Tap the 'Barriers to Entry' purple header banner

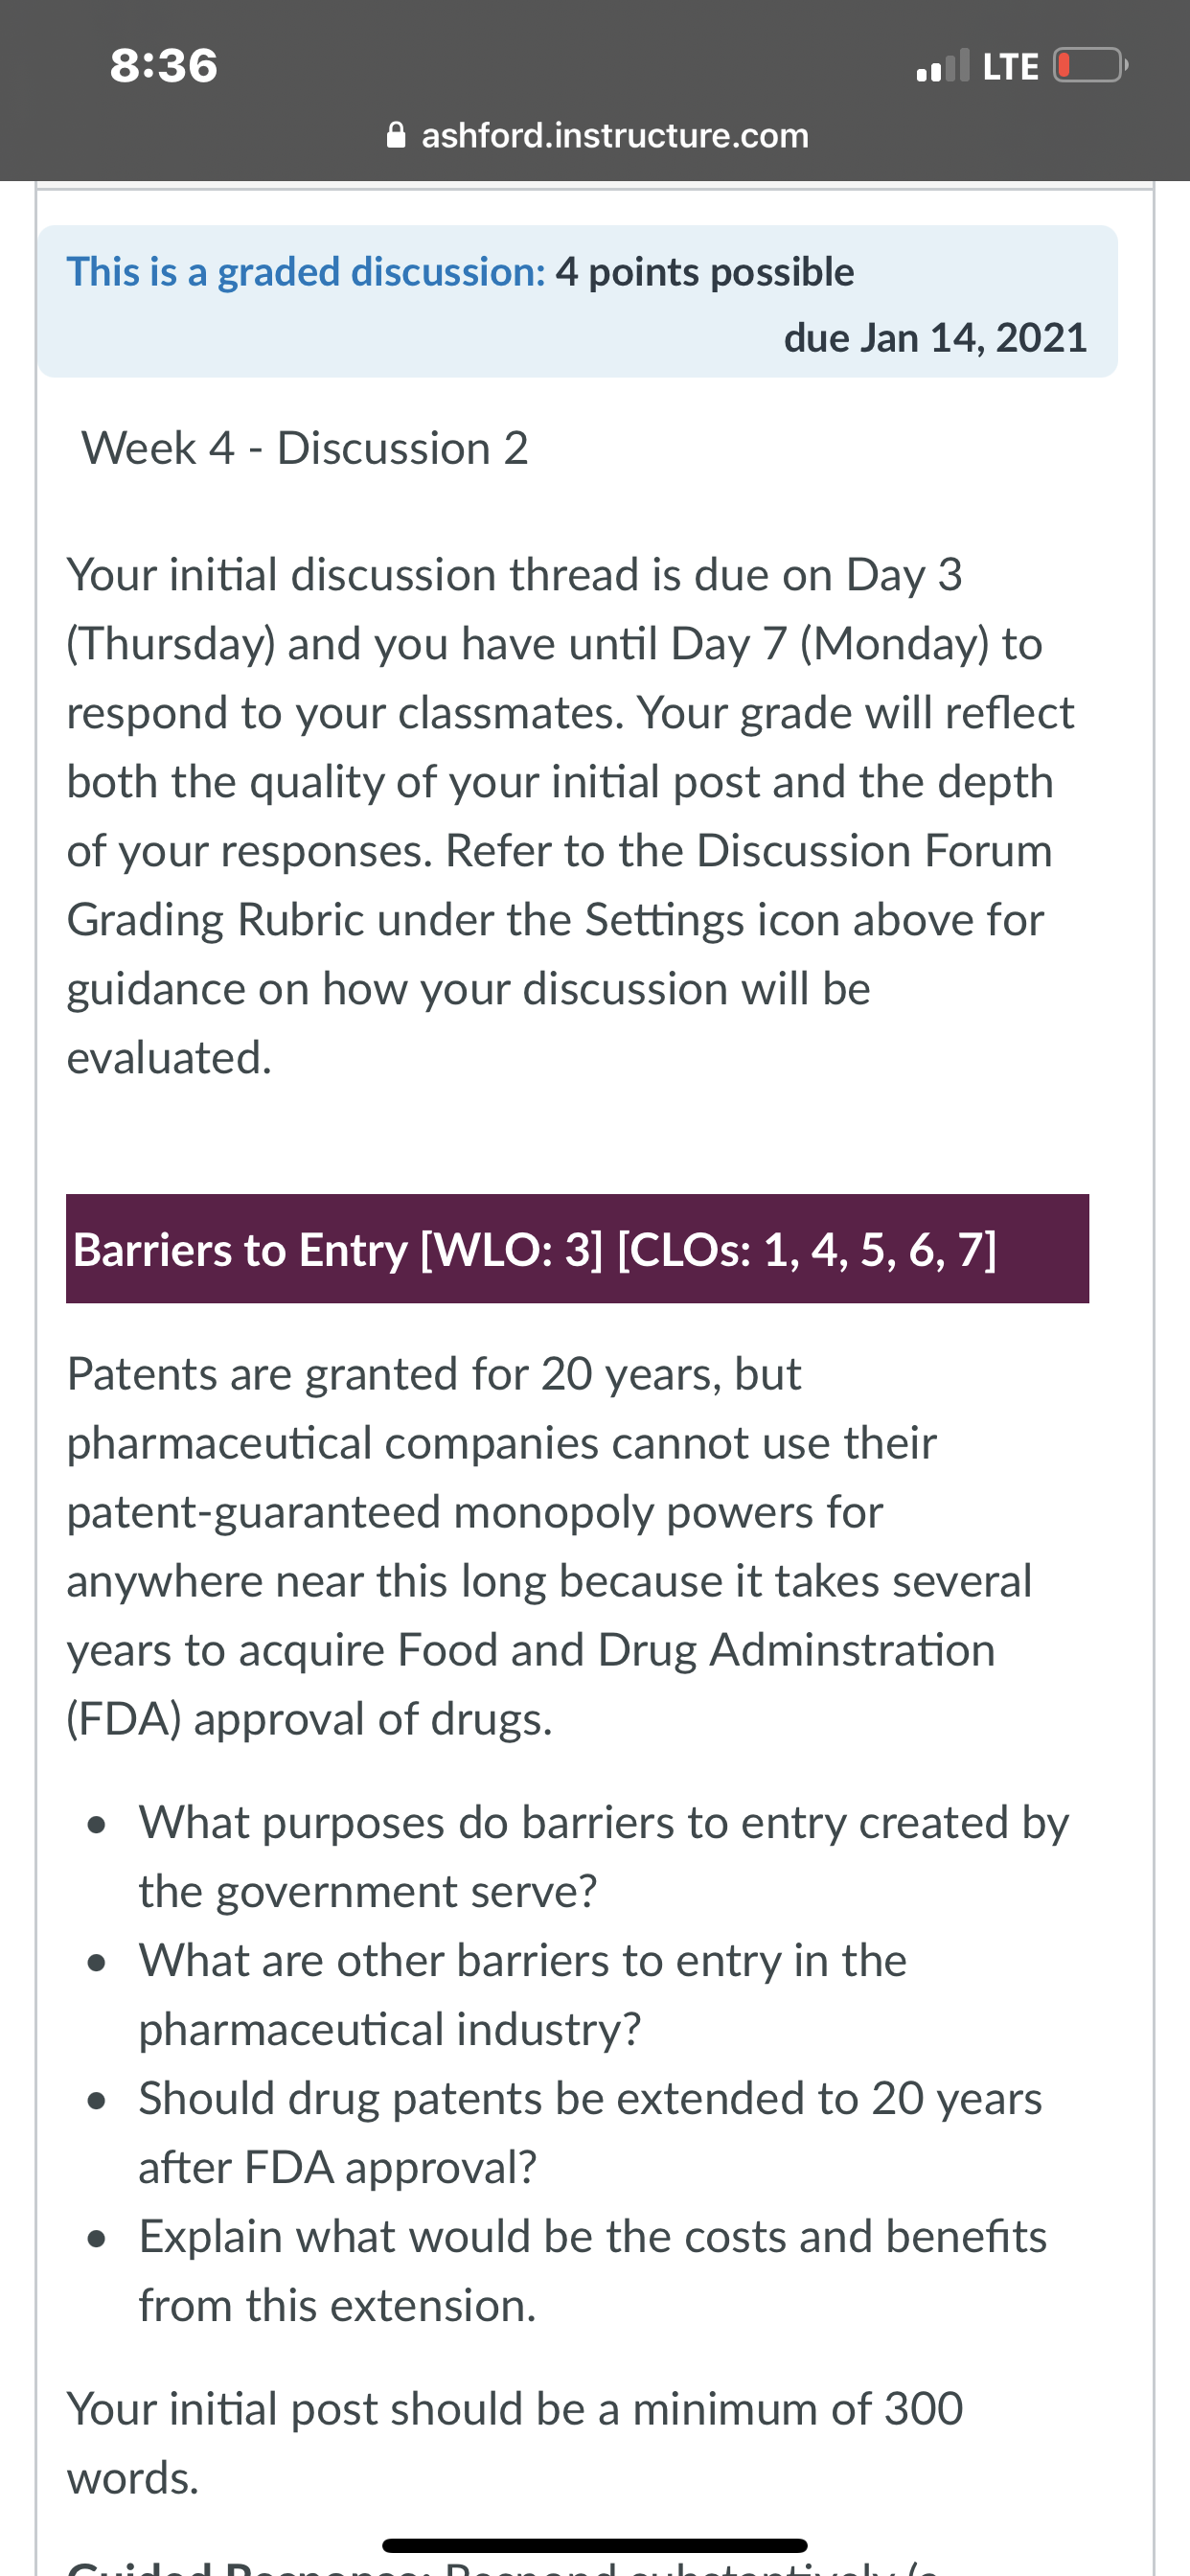577,1248
